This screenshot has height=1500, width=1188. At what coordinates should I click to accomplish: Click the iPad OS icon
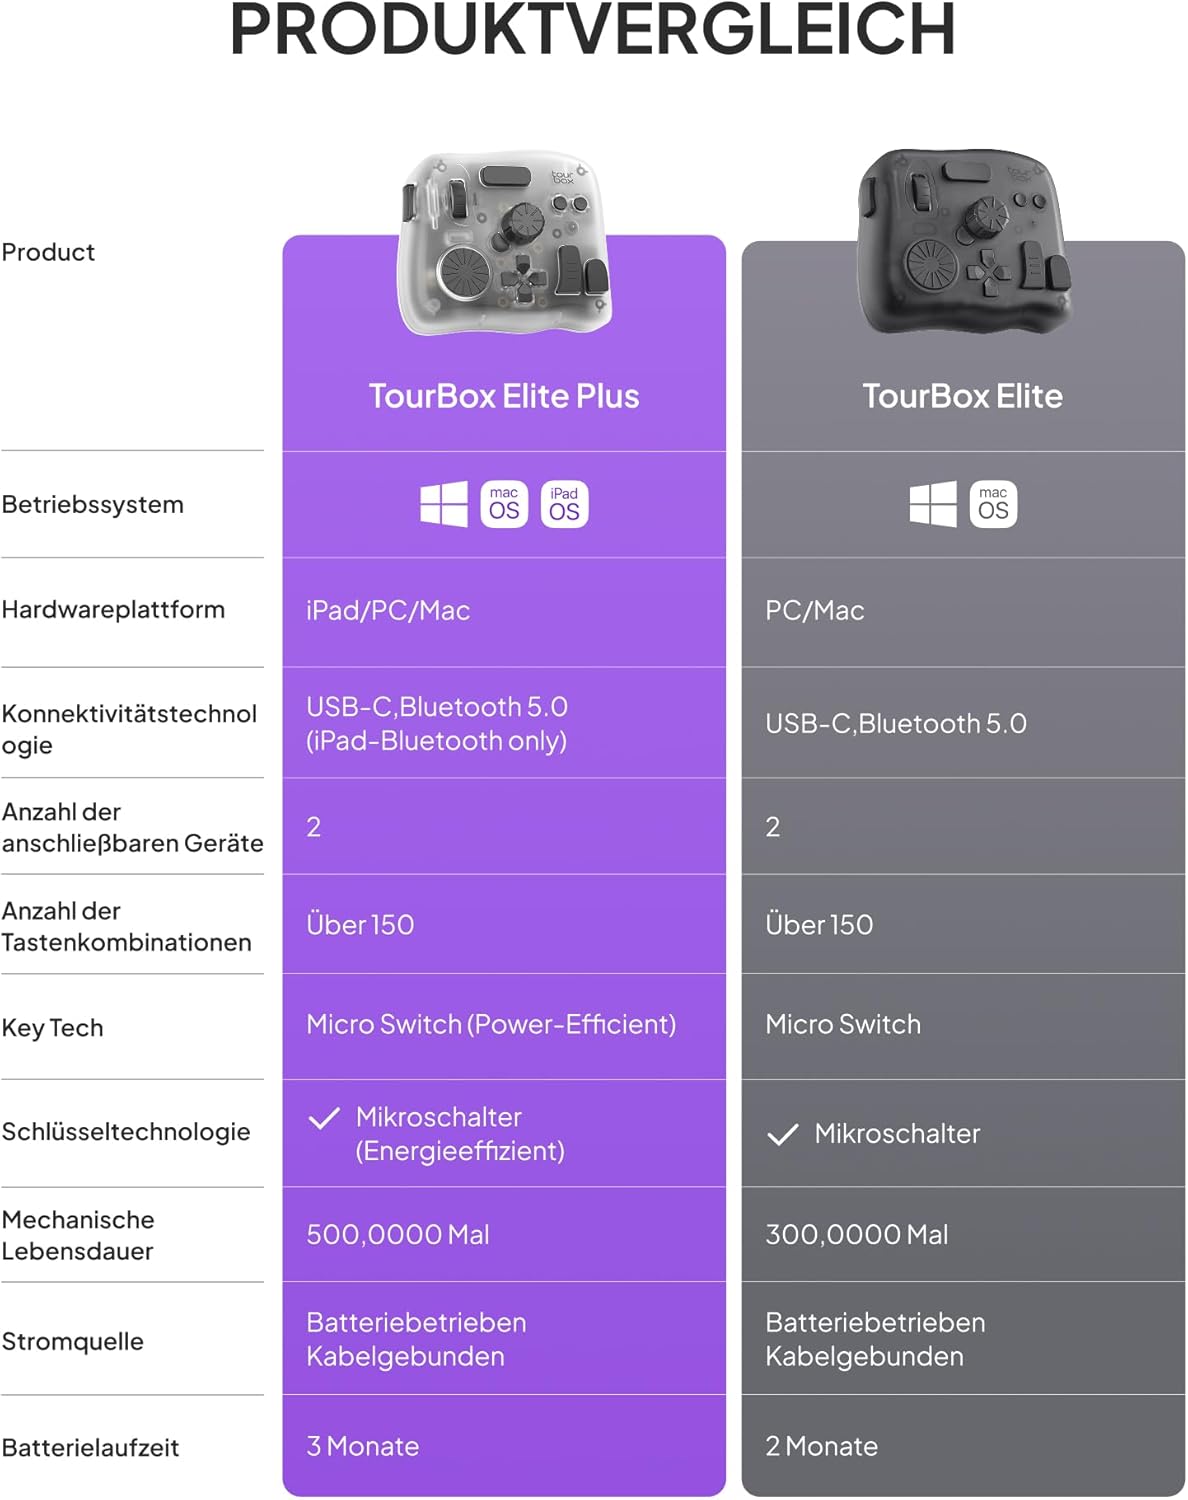coord(564,504)
